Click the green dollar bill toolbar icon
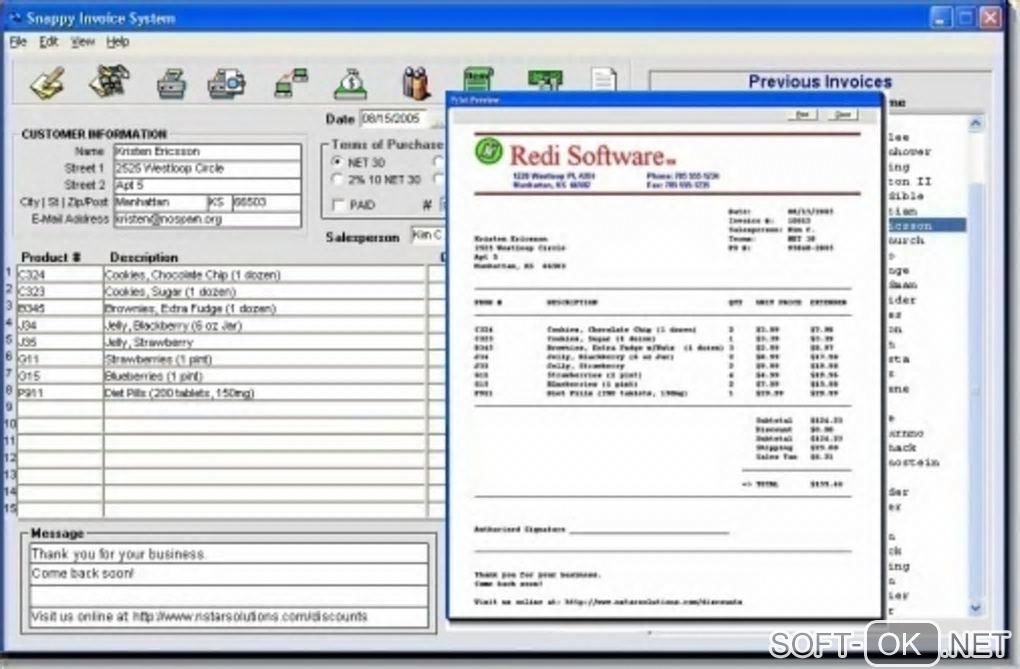Viewport: 1020px width, 669px height. click(x=545, y=79)
